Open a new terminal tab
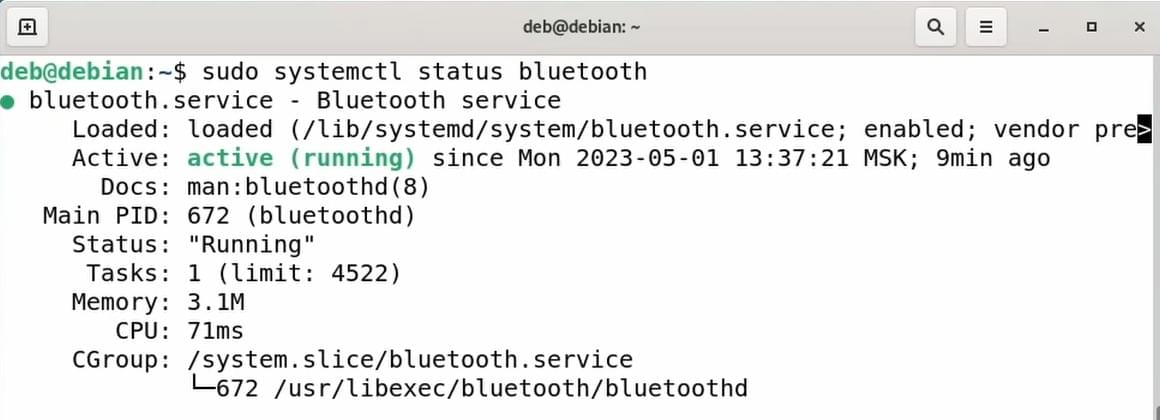This screenshot has height=420, width=1160. 27,27
